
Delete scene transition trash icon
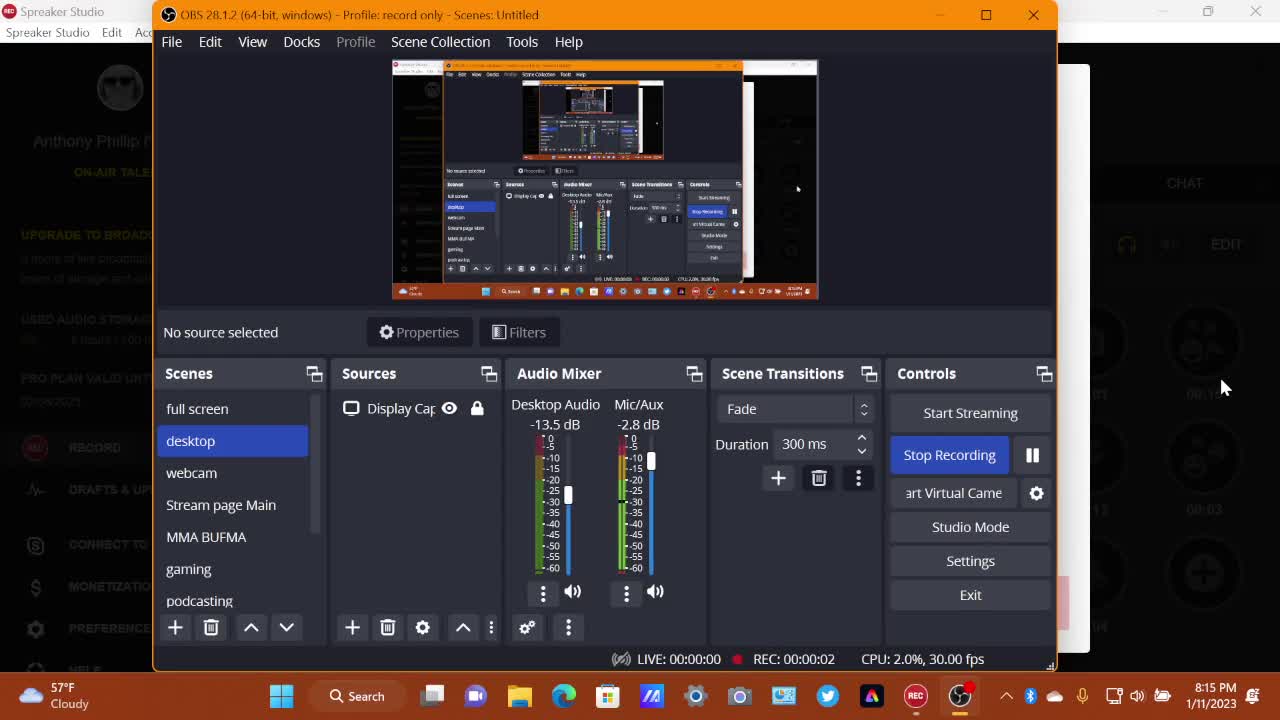coord(819,478)
